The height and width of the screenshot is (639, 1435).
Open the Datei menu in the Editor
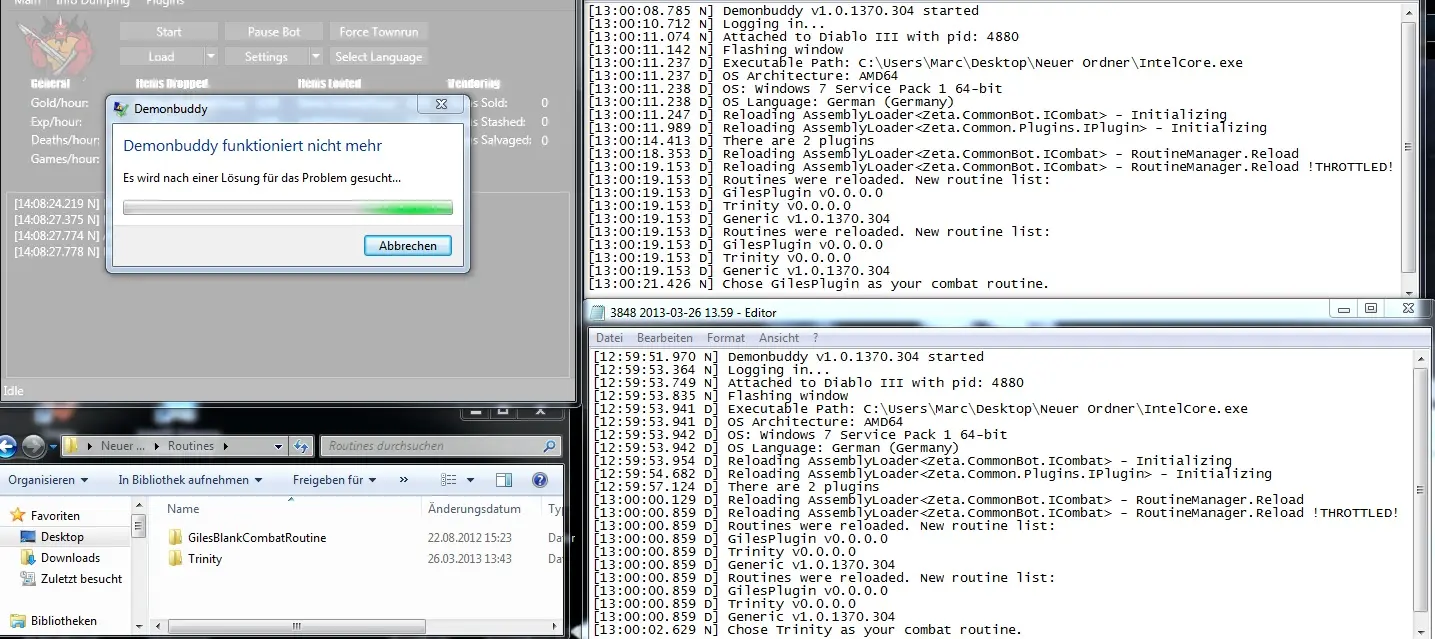click(609, 338)
